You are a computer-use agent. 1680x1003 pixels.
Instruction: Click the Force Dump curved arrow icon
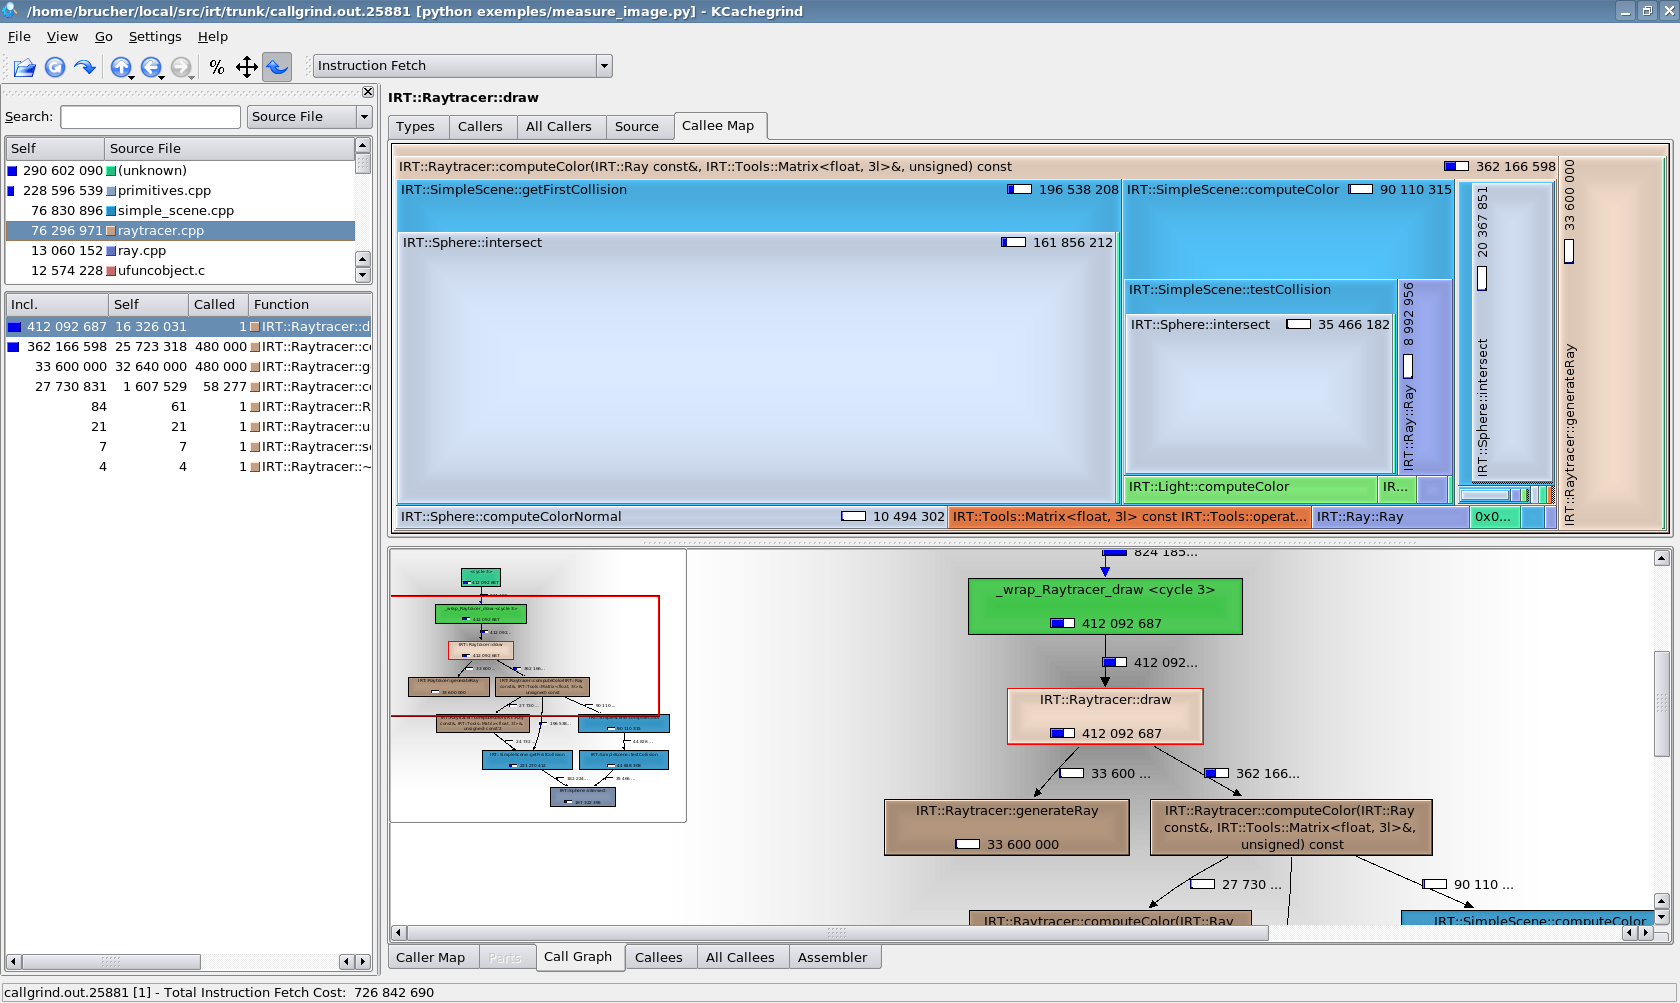[x=85, y=67]
